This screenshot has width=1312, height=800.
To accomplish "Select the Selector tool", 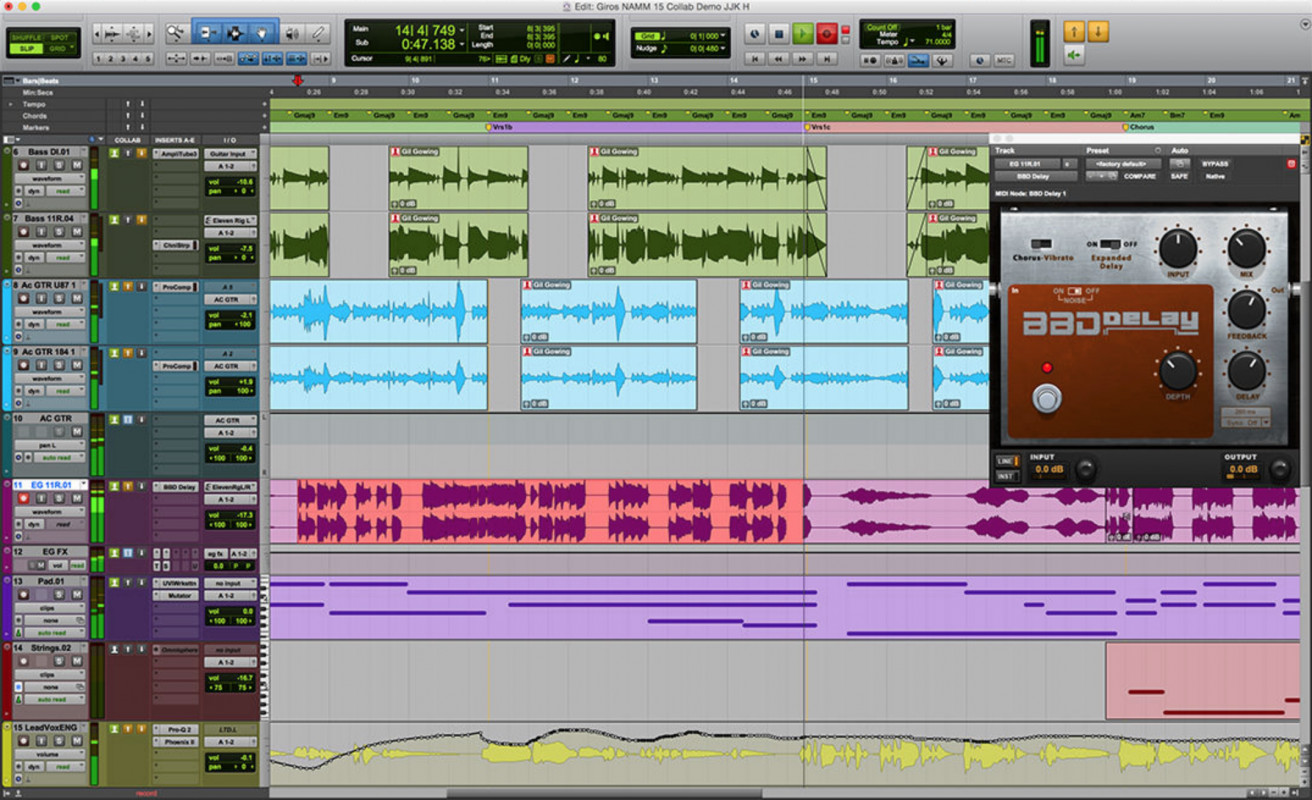I will point(235,32).
